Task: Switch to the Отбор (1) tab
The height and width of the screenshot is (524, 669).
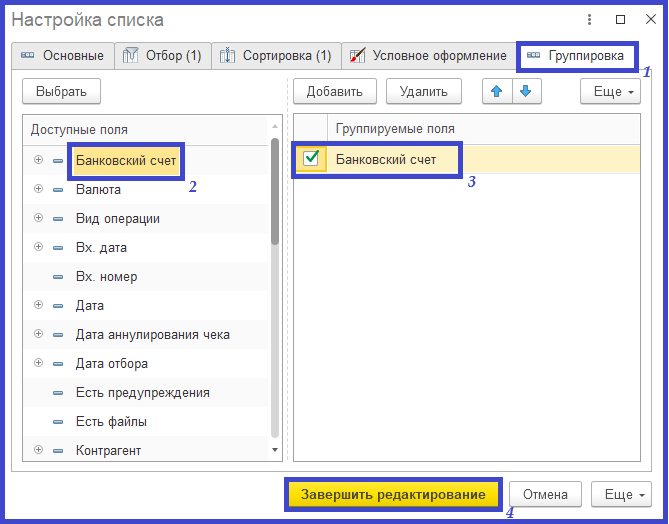Action: click(x=162, y=56)
